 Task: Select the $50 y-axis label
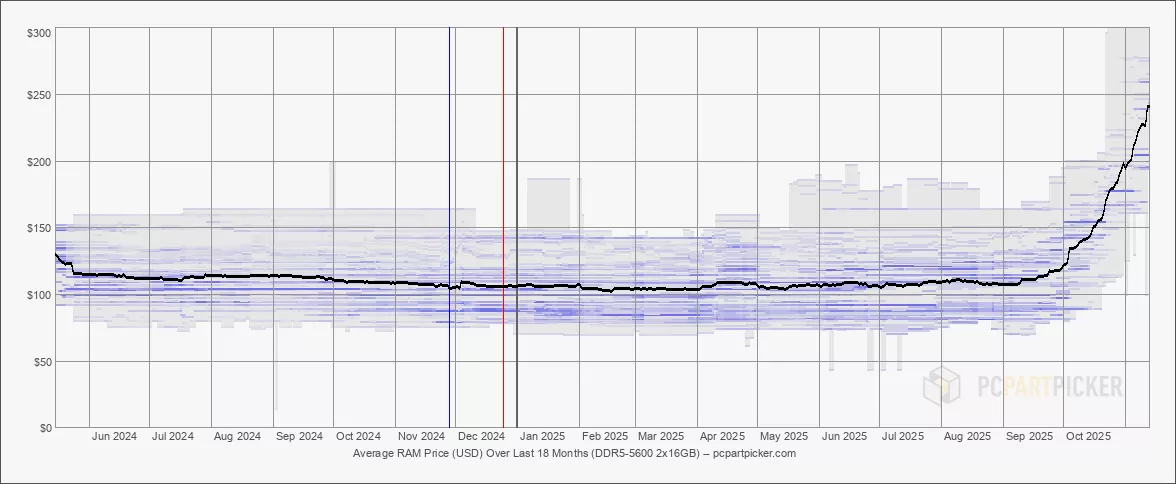click(x=42, y=361)
